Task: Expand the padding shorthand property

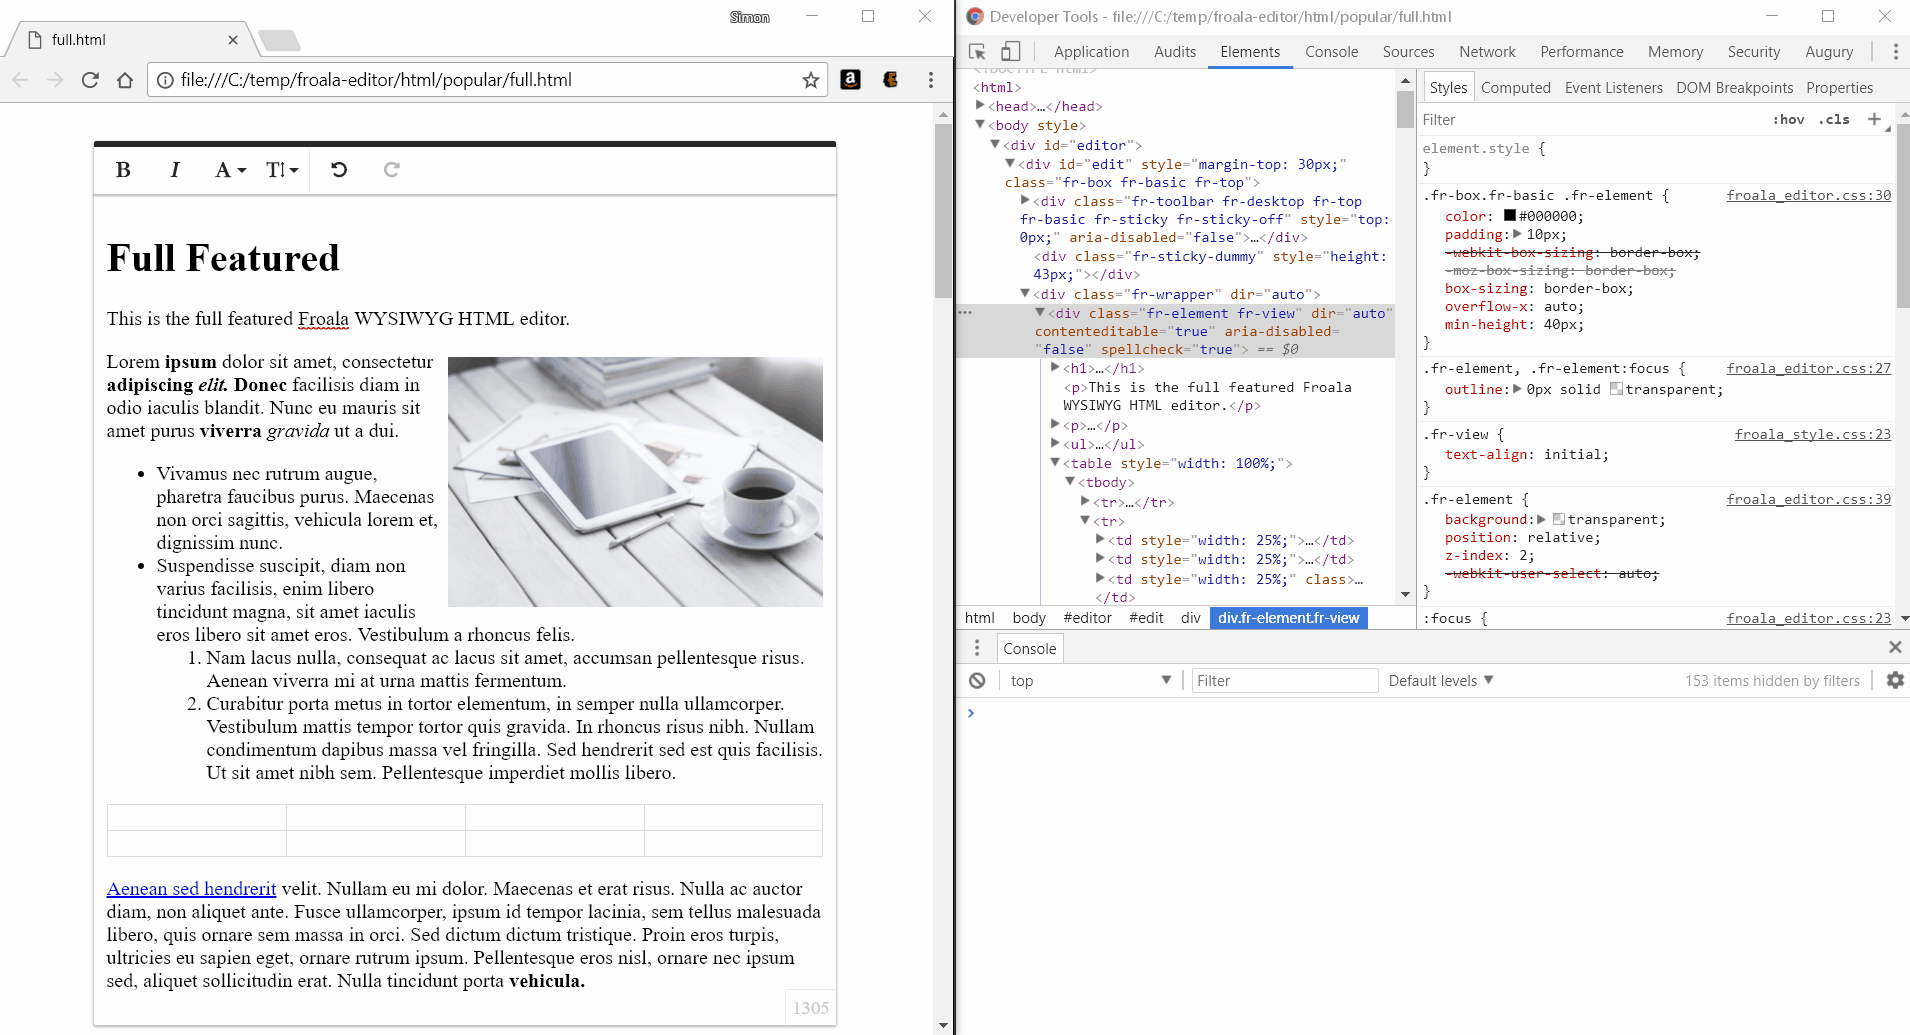Action: (1517, 234)
